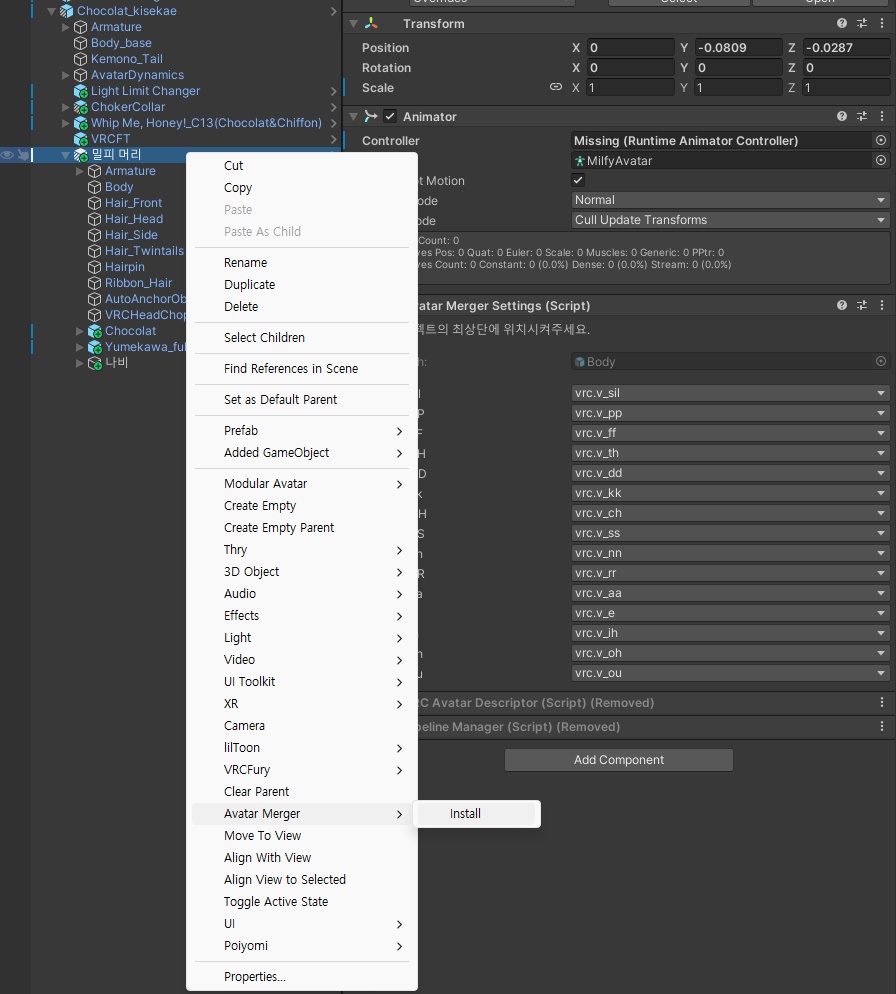Image resolution: width=896 pixels, height=994 pixels.
Task: Open Light Limit Changer prefab arrow
Action: 334,91
